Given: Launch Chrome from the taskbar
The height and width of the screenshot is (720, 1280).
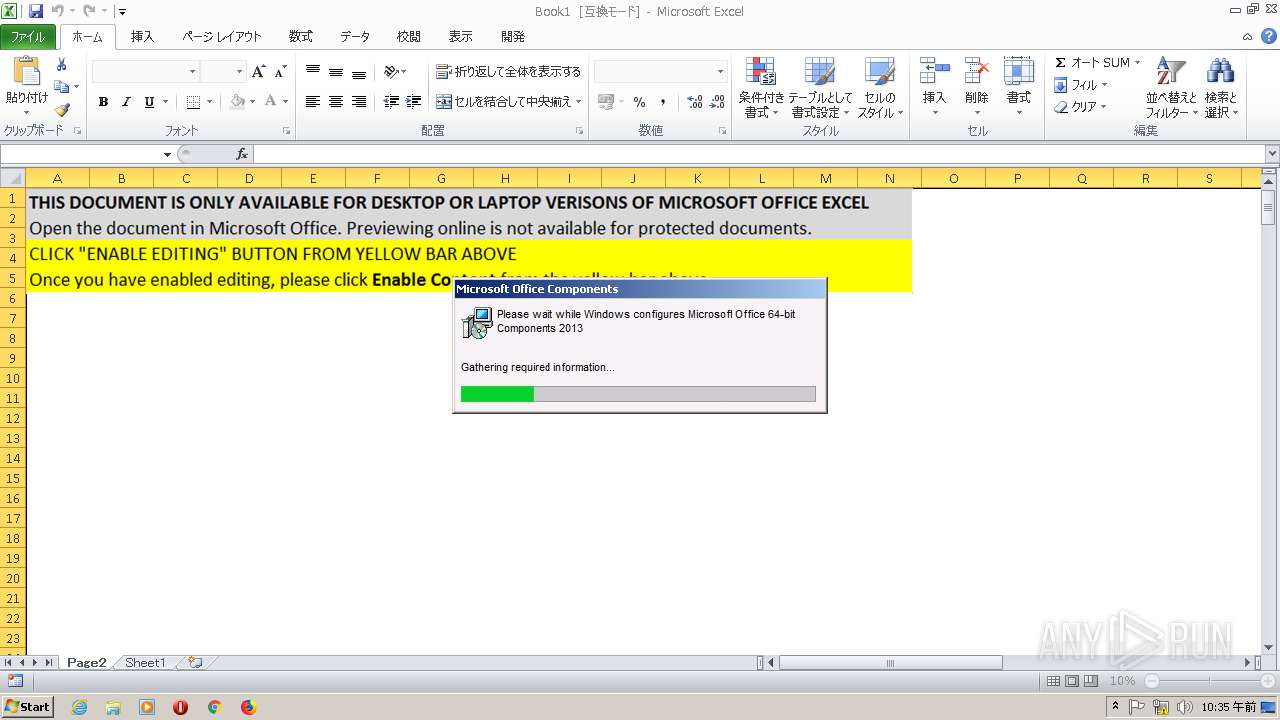Looking at the screenshot, I should click(214, 707).
